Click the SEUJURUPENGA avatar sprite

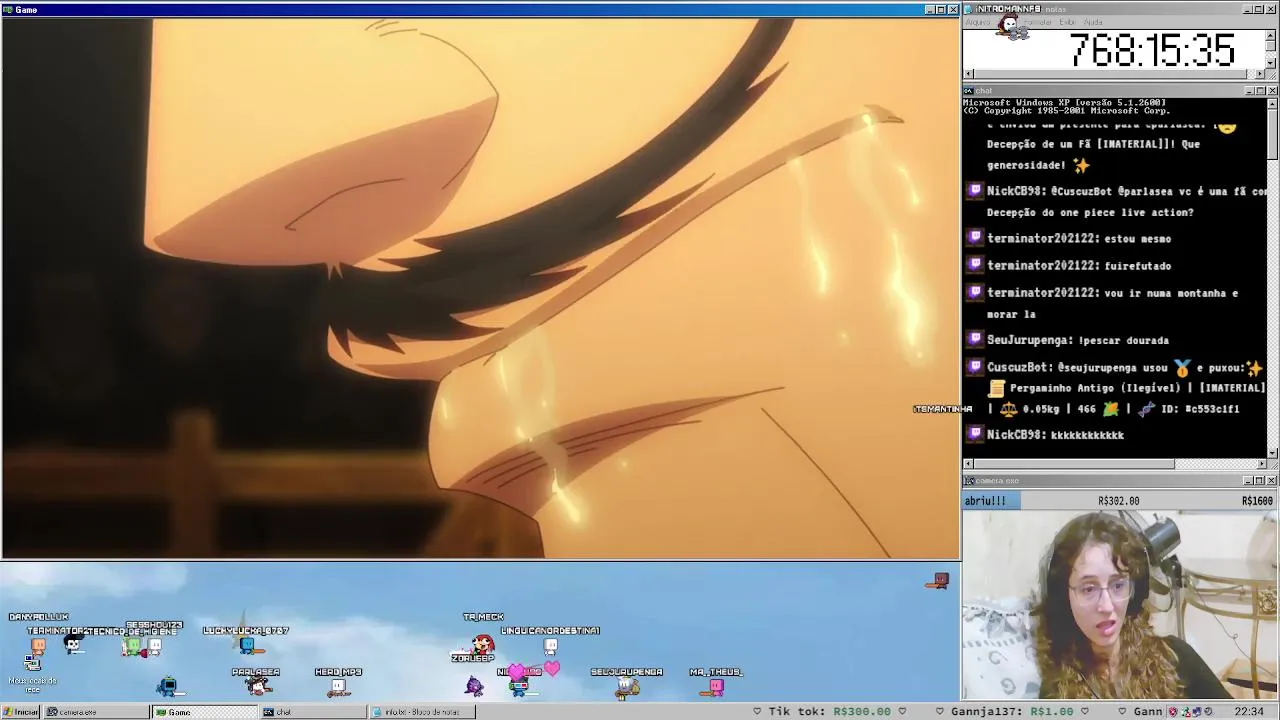pyautogui.click(x=627, y=686)
